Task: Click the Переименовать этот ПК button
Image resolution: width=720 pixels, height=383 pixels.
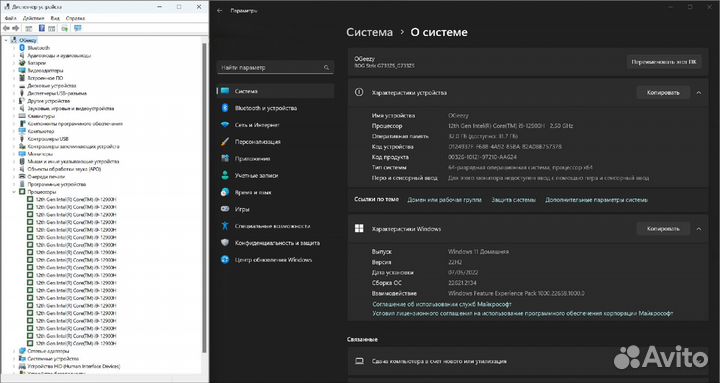Action: pyautogui.click(x=664, y=62)
